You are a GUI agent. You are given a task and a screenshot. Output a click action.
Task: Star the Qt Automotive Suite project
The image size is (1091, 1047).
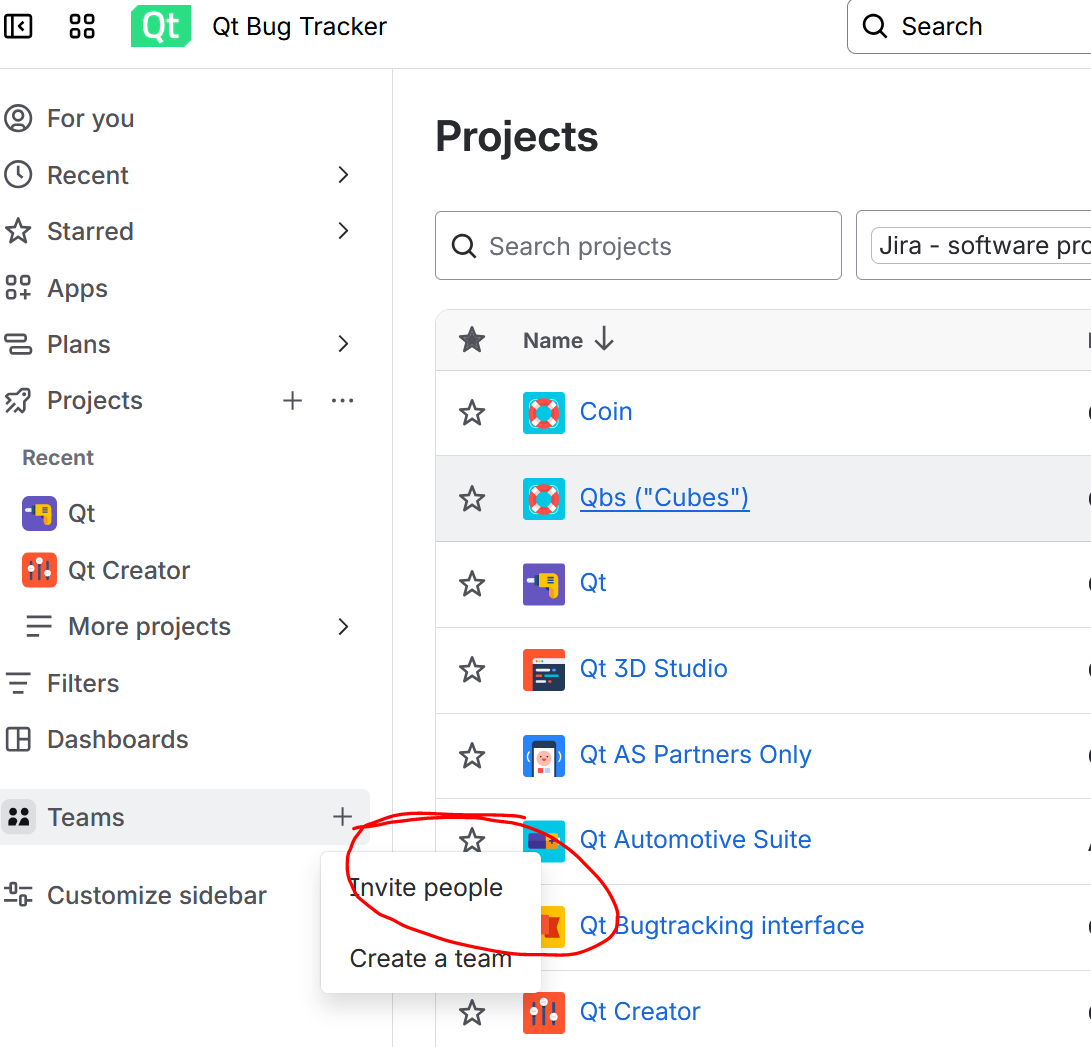click(472, 840)
